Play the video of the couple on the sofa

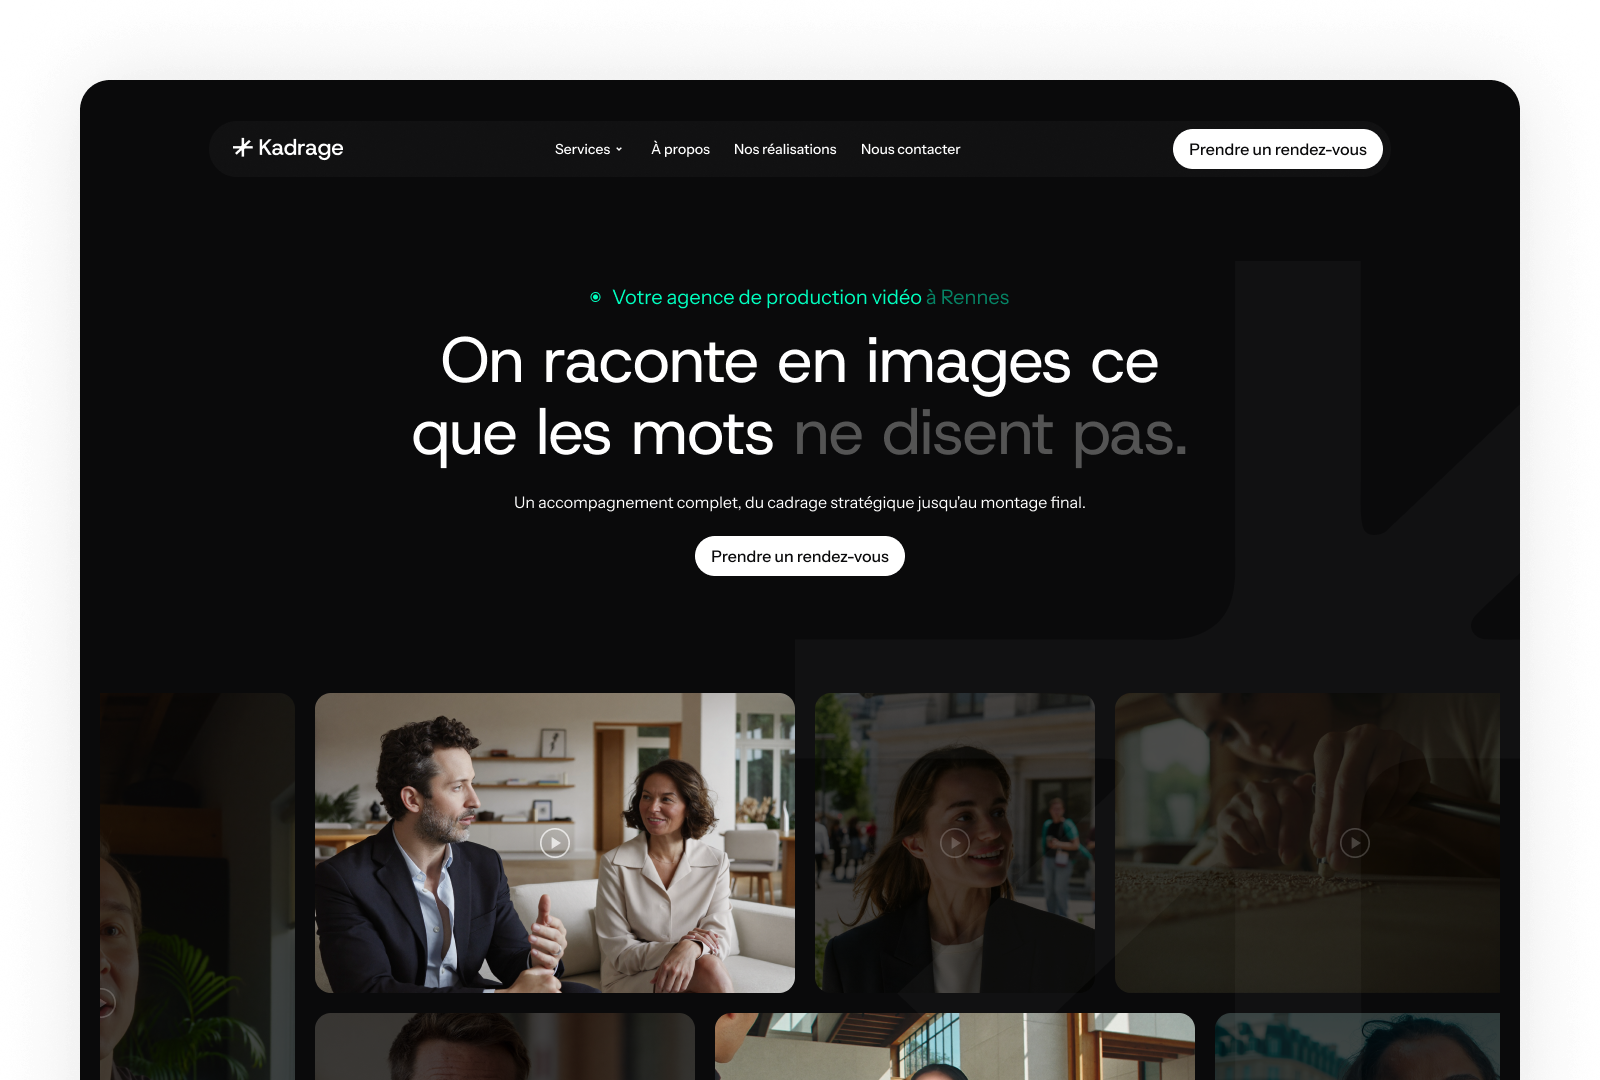pyautogui.click(x=555, y=843)
